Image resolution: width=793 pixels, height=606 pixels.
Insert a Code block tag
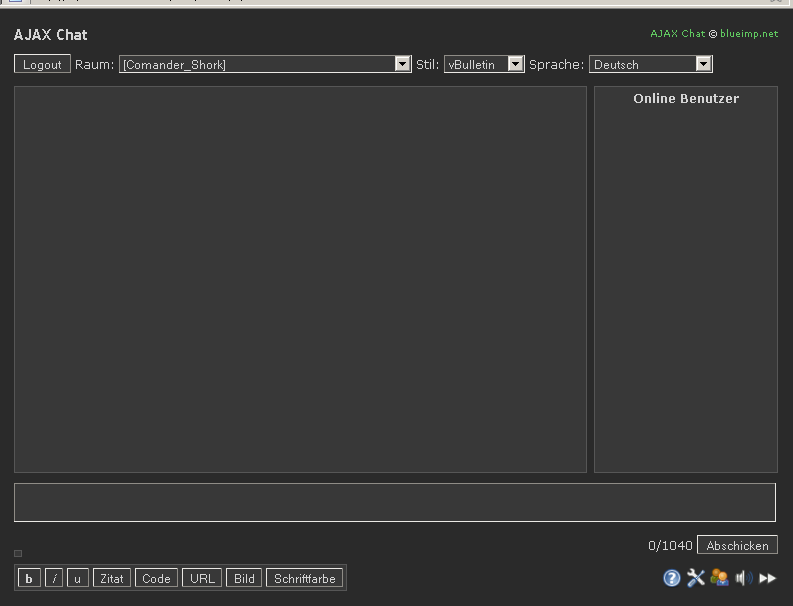click(156, 578)
